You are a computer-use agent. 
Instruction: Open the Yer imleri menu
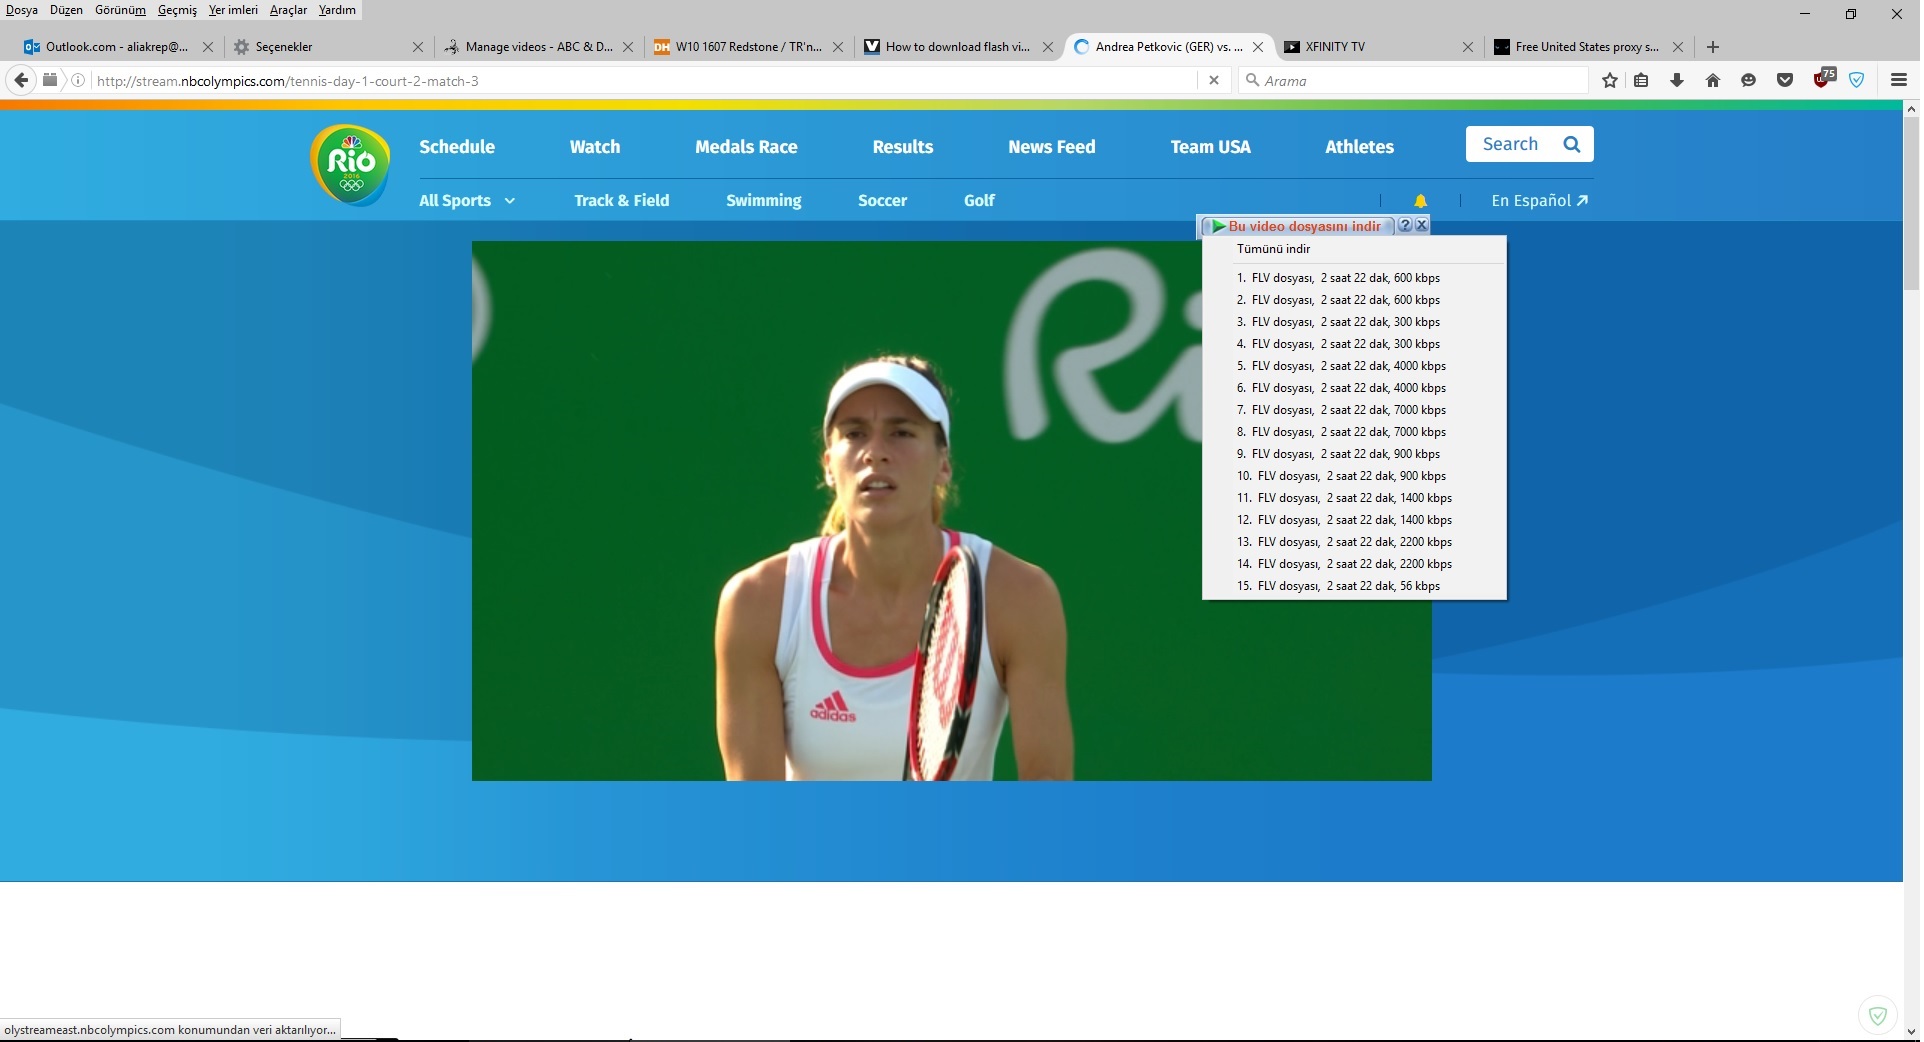tap(233, 10)
